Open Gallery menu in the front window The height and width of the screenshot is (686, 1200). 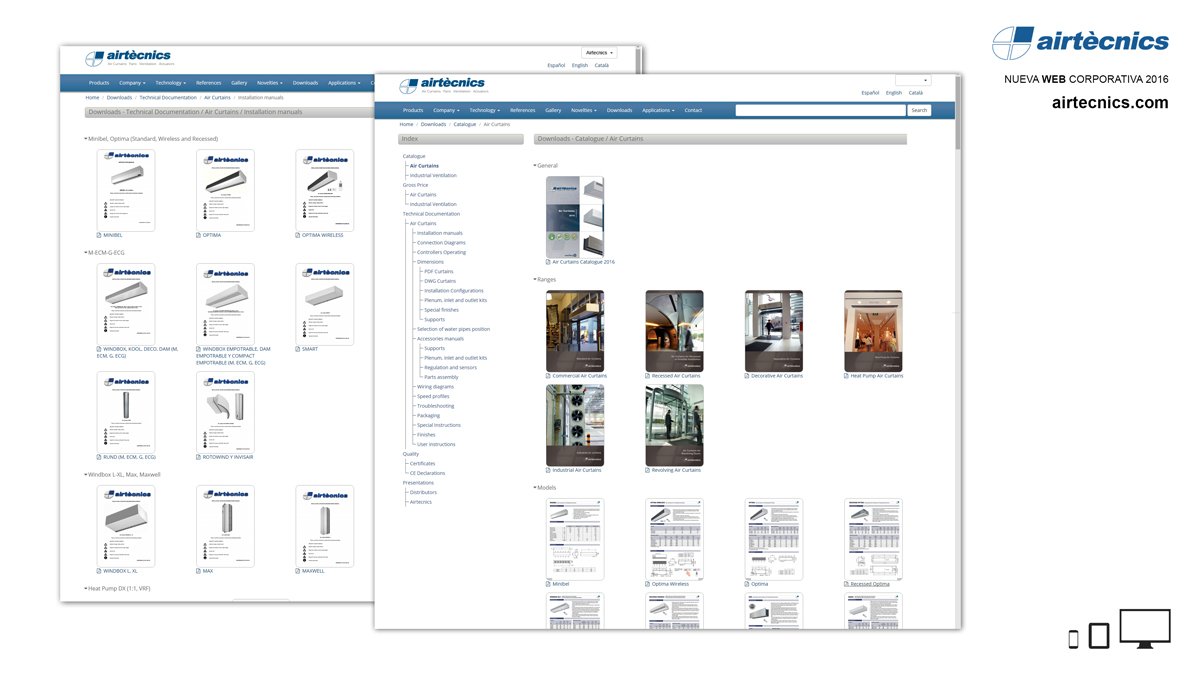click(553, 110)
